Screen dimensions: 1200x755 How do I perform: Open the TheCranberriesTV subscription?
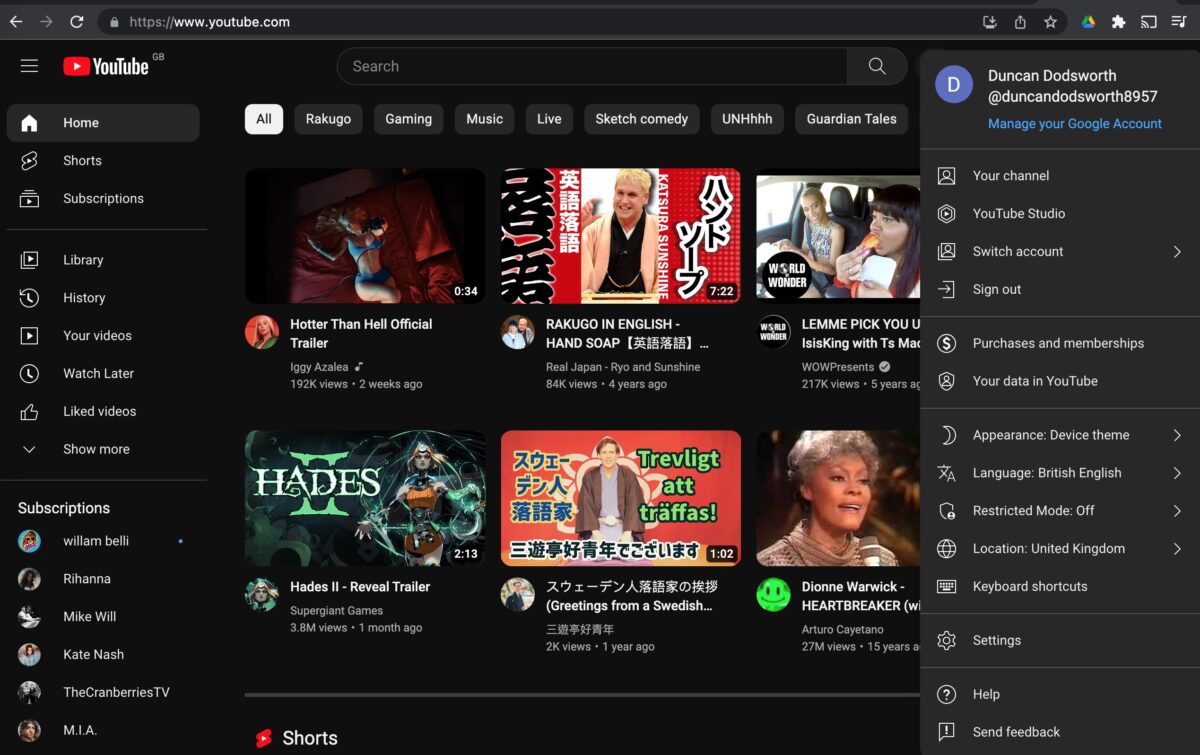click(103, 692)
